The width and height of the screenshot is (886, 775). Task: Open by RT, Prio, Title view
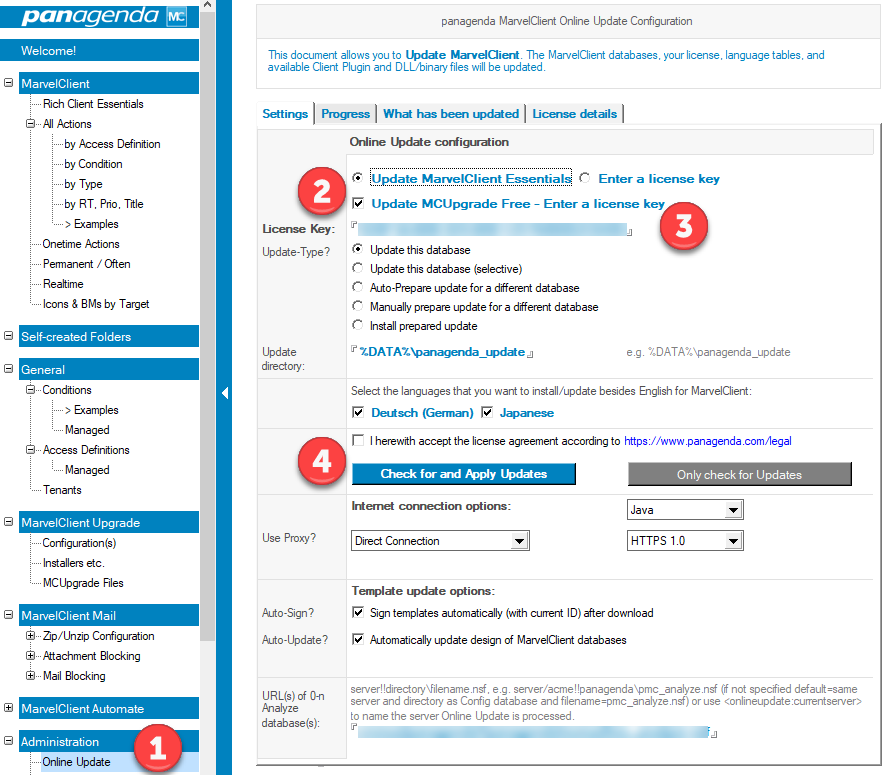104,204
